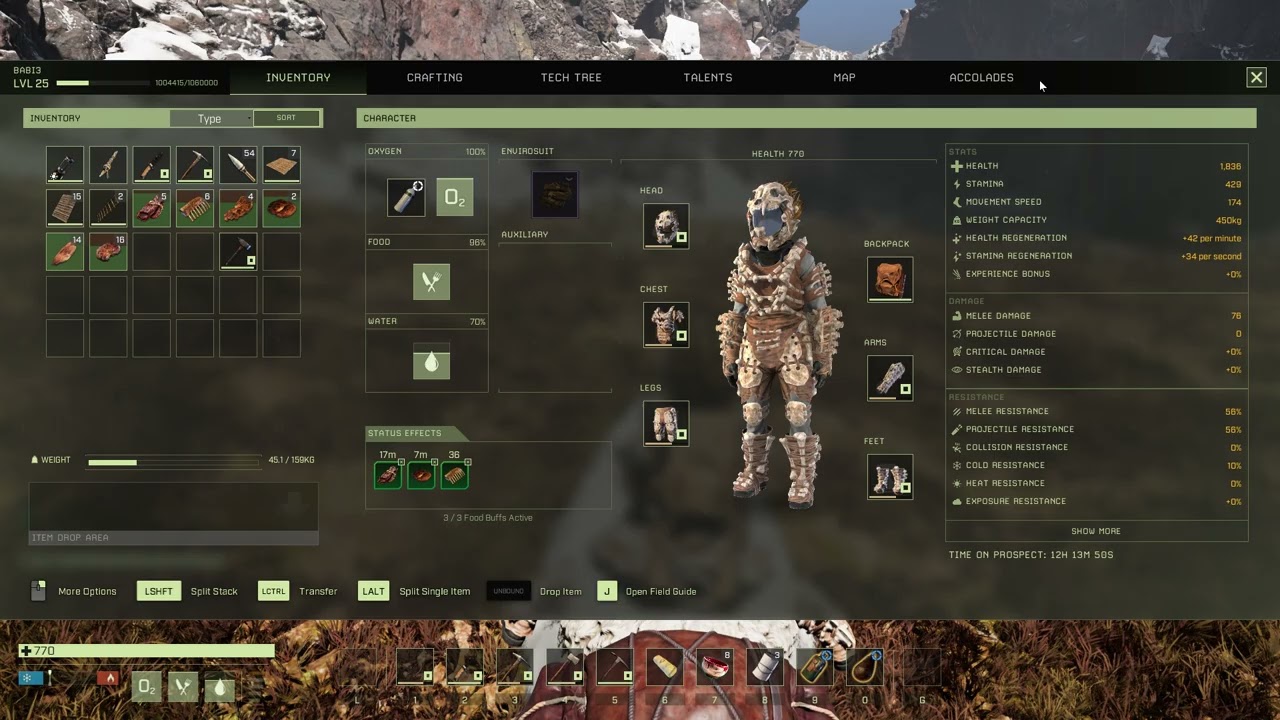Select the meat stack of 16
1280x720 pixels.
[108, 252]
